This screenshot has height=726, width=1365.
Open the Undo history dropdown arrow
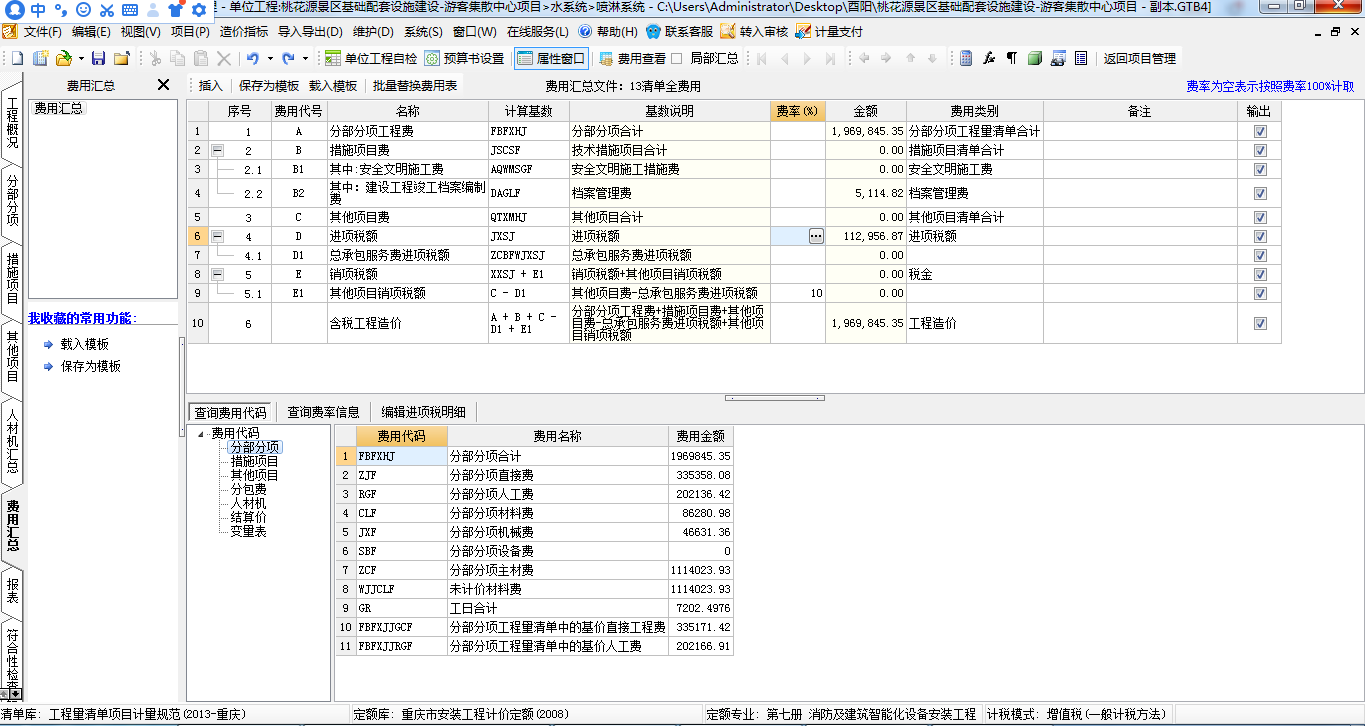269,58
